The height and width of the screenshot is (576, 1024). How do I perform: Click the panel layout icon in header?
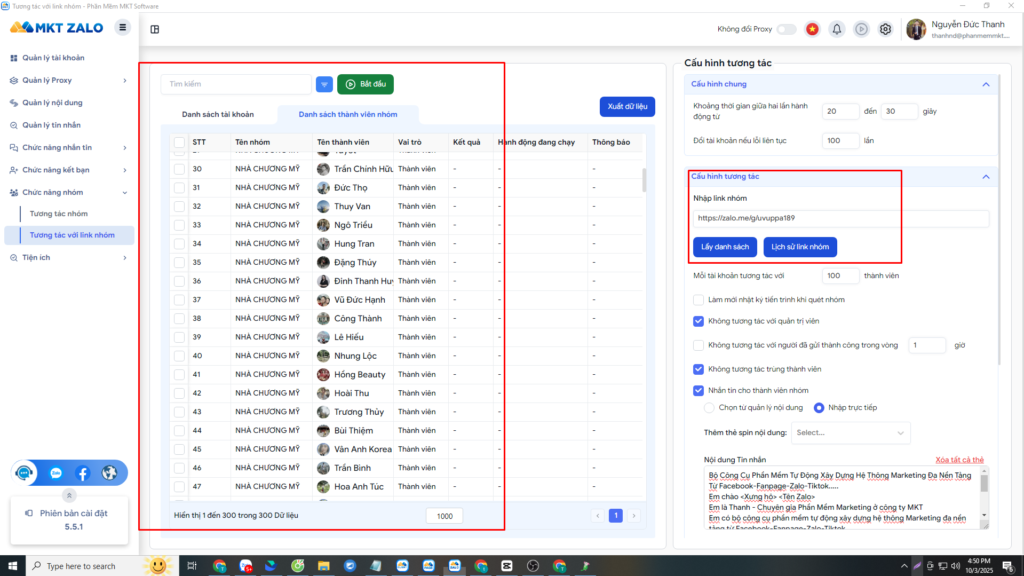click(155, 29)
